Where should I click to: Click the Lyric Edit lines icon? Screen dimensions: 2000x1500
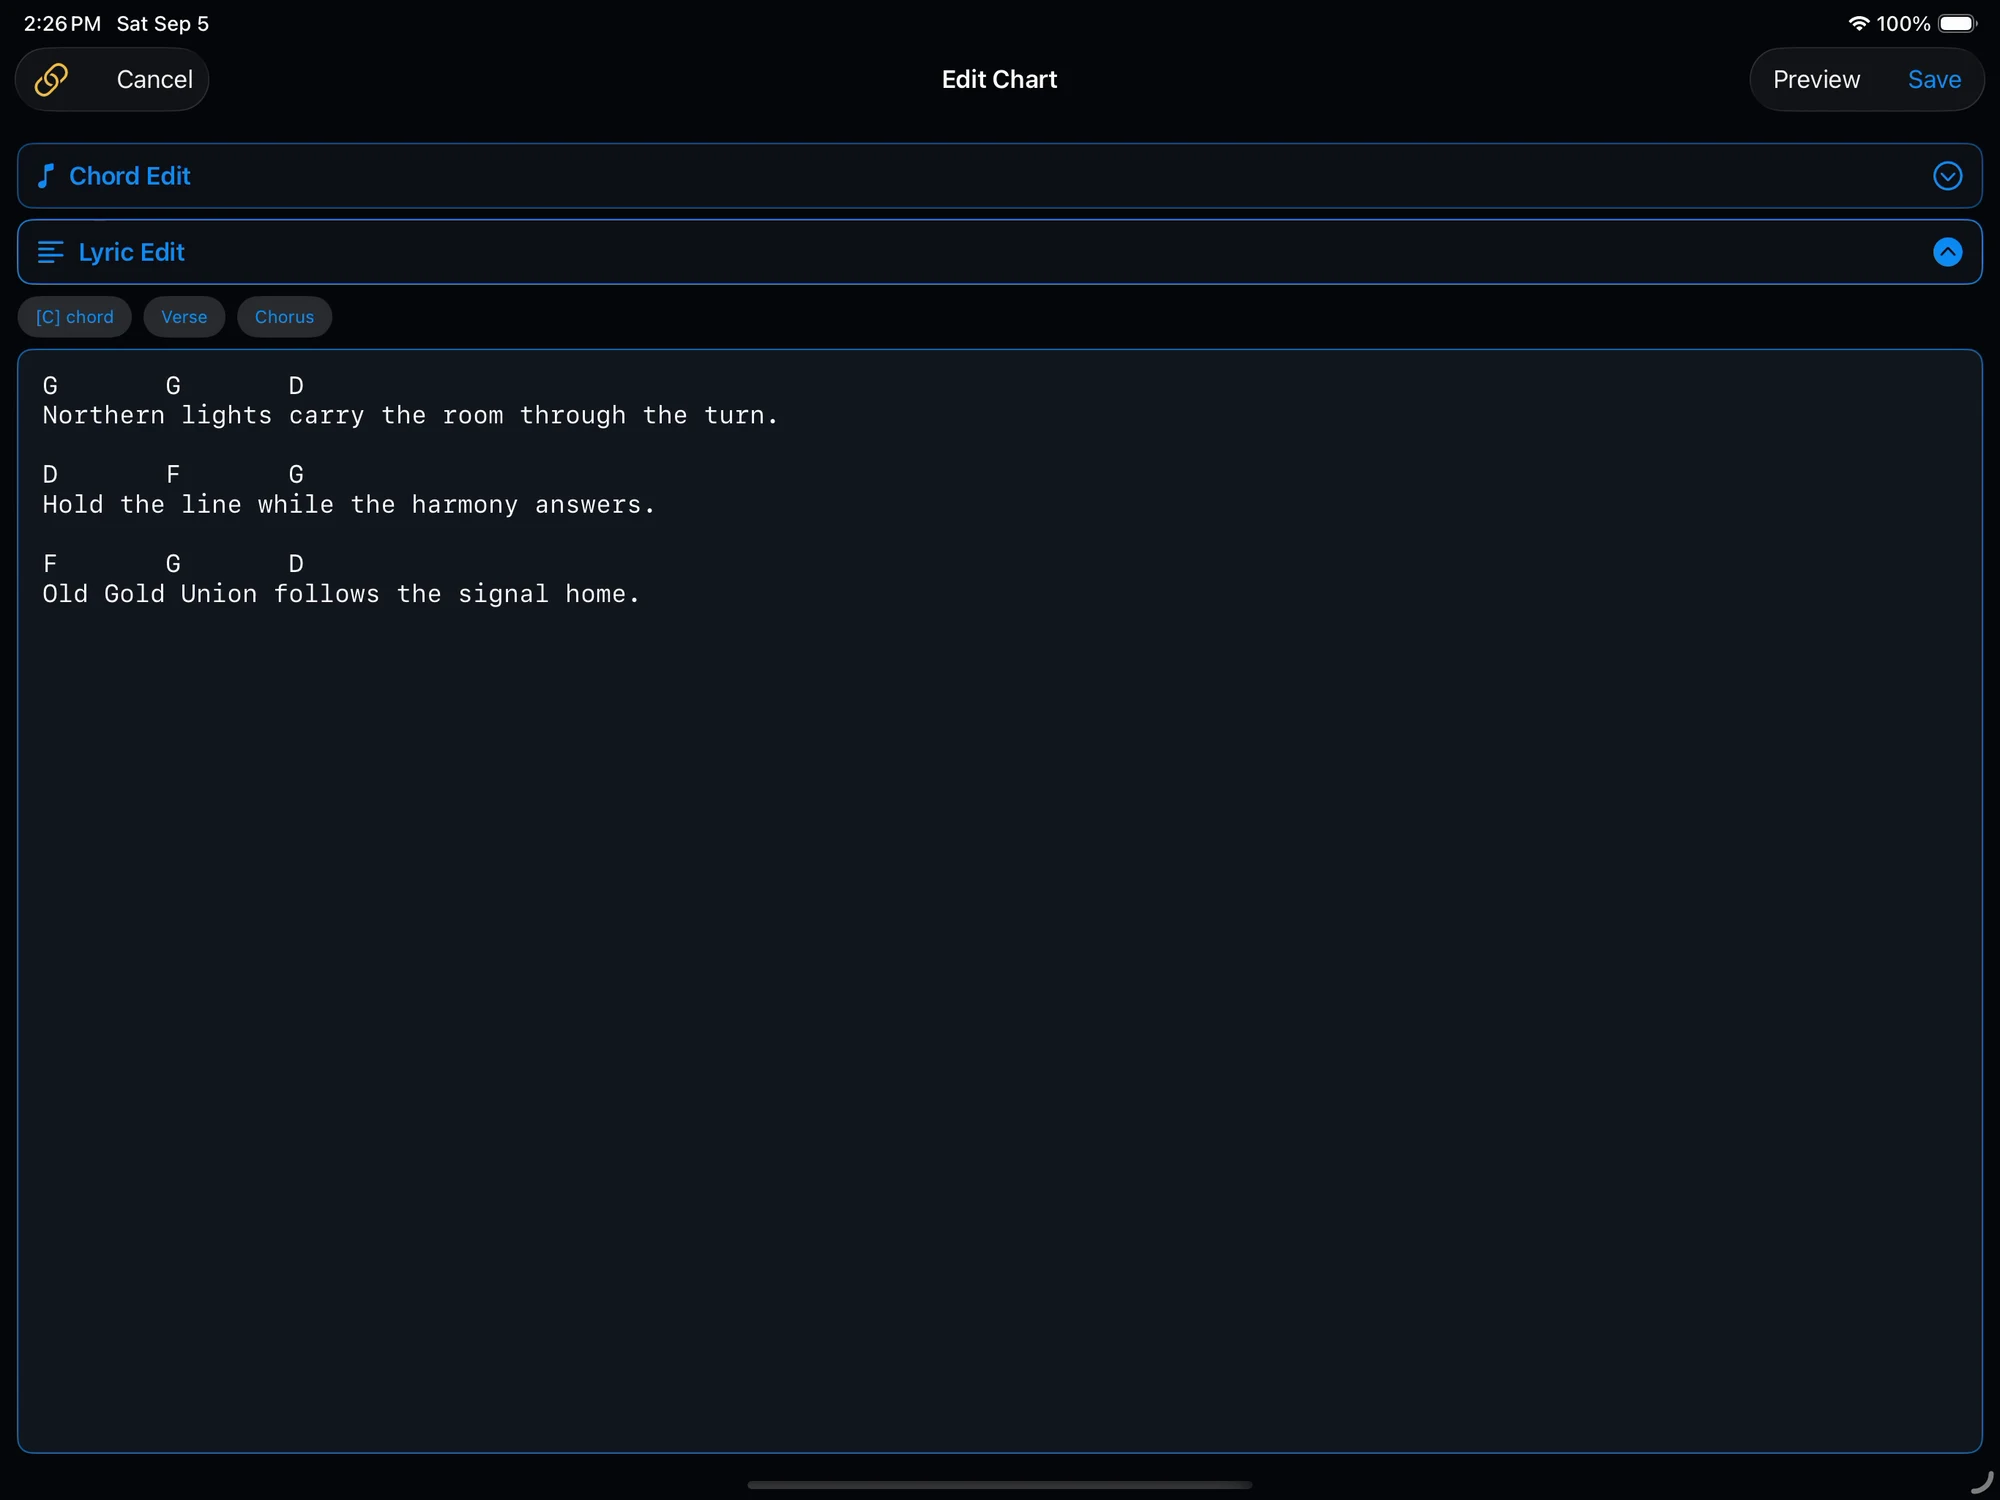tap(50, 252)
